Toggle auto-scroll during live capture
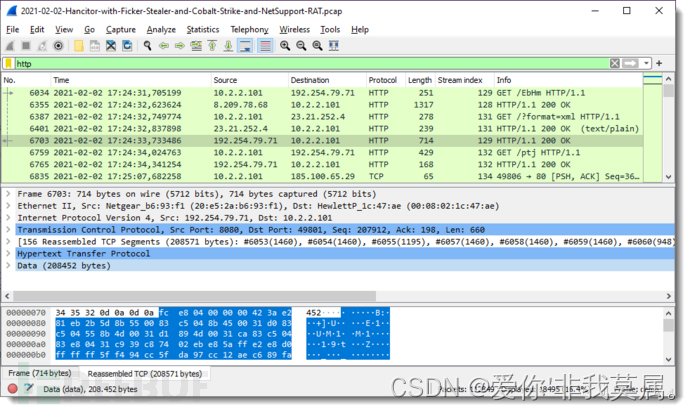The height and width of the screenshot is (411, 690). click(x=245, y=46)
